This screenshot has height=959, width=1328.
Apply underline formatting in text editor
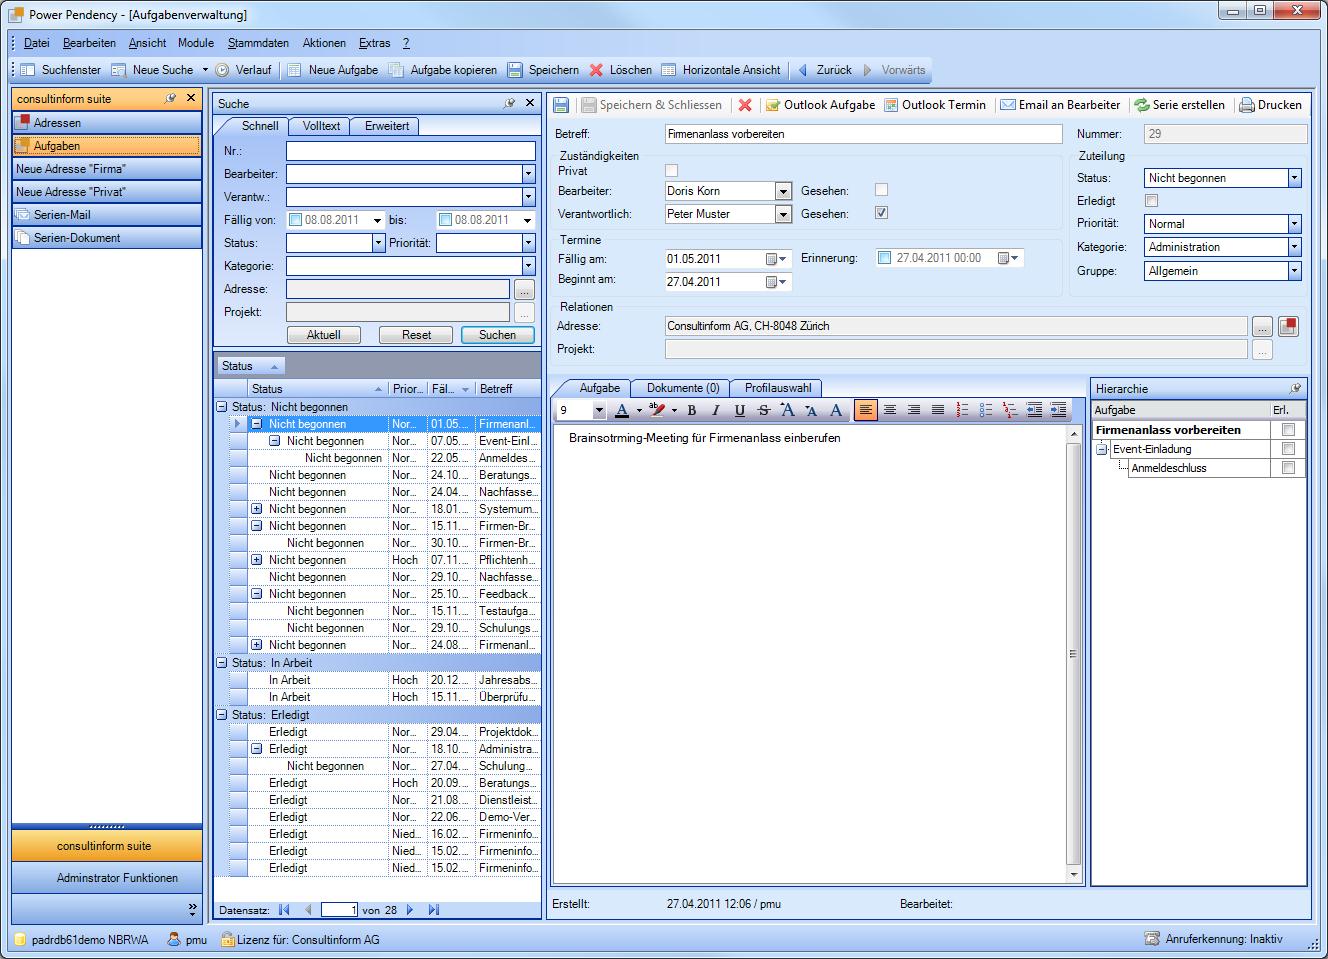click(x=739, y=410)
